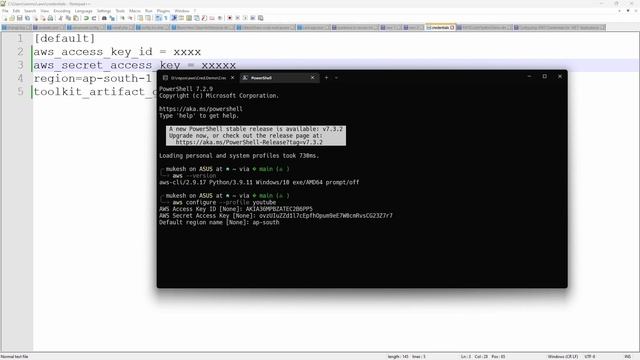This screenshot has width=640, height=360.
Task: Click the 'INS' indicator in status bar
Action: 628,357
